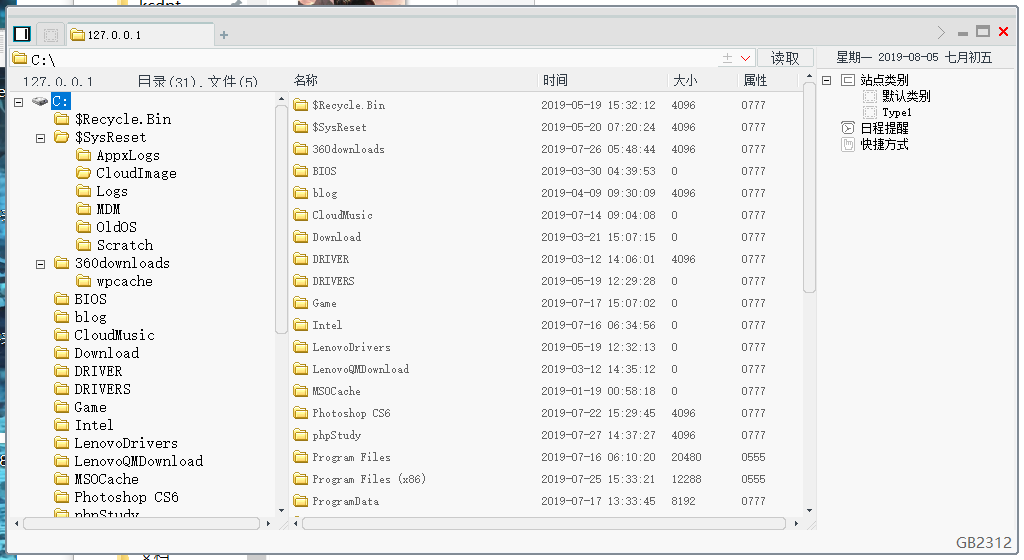Click the plus-minus icon in the path bar
This screenshot has width=1024, height=560.
pos(727,59)
